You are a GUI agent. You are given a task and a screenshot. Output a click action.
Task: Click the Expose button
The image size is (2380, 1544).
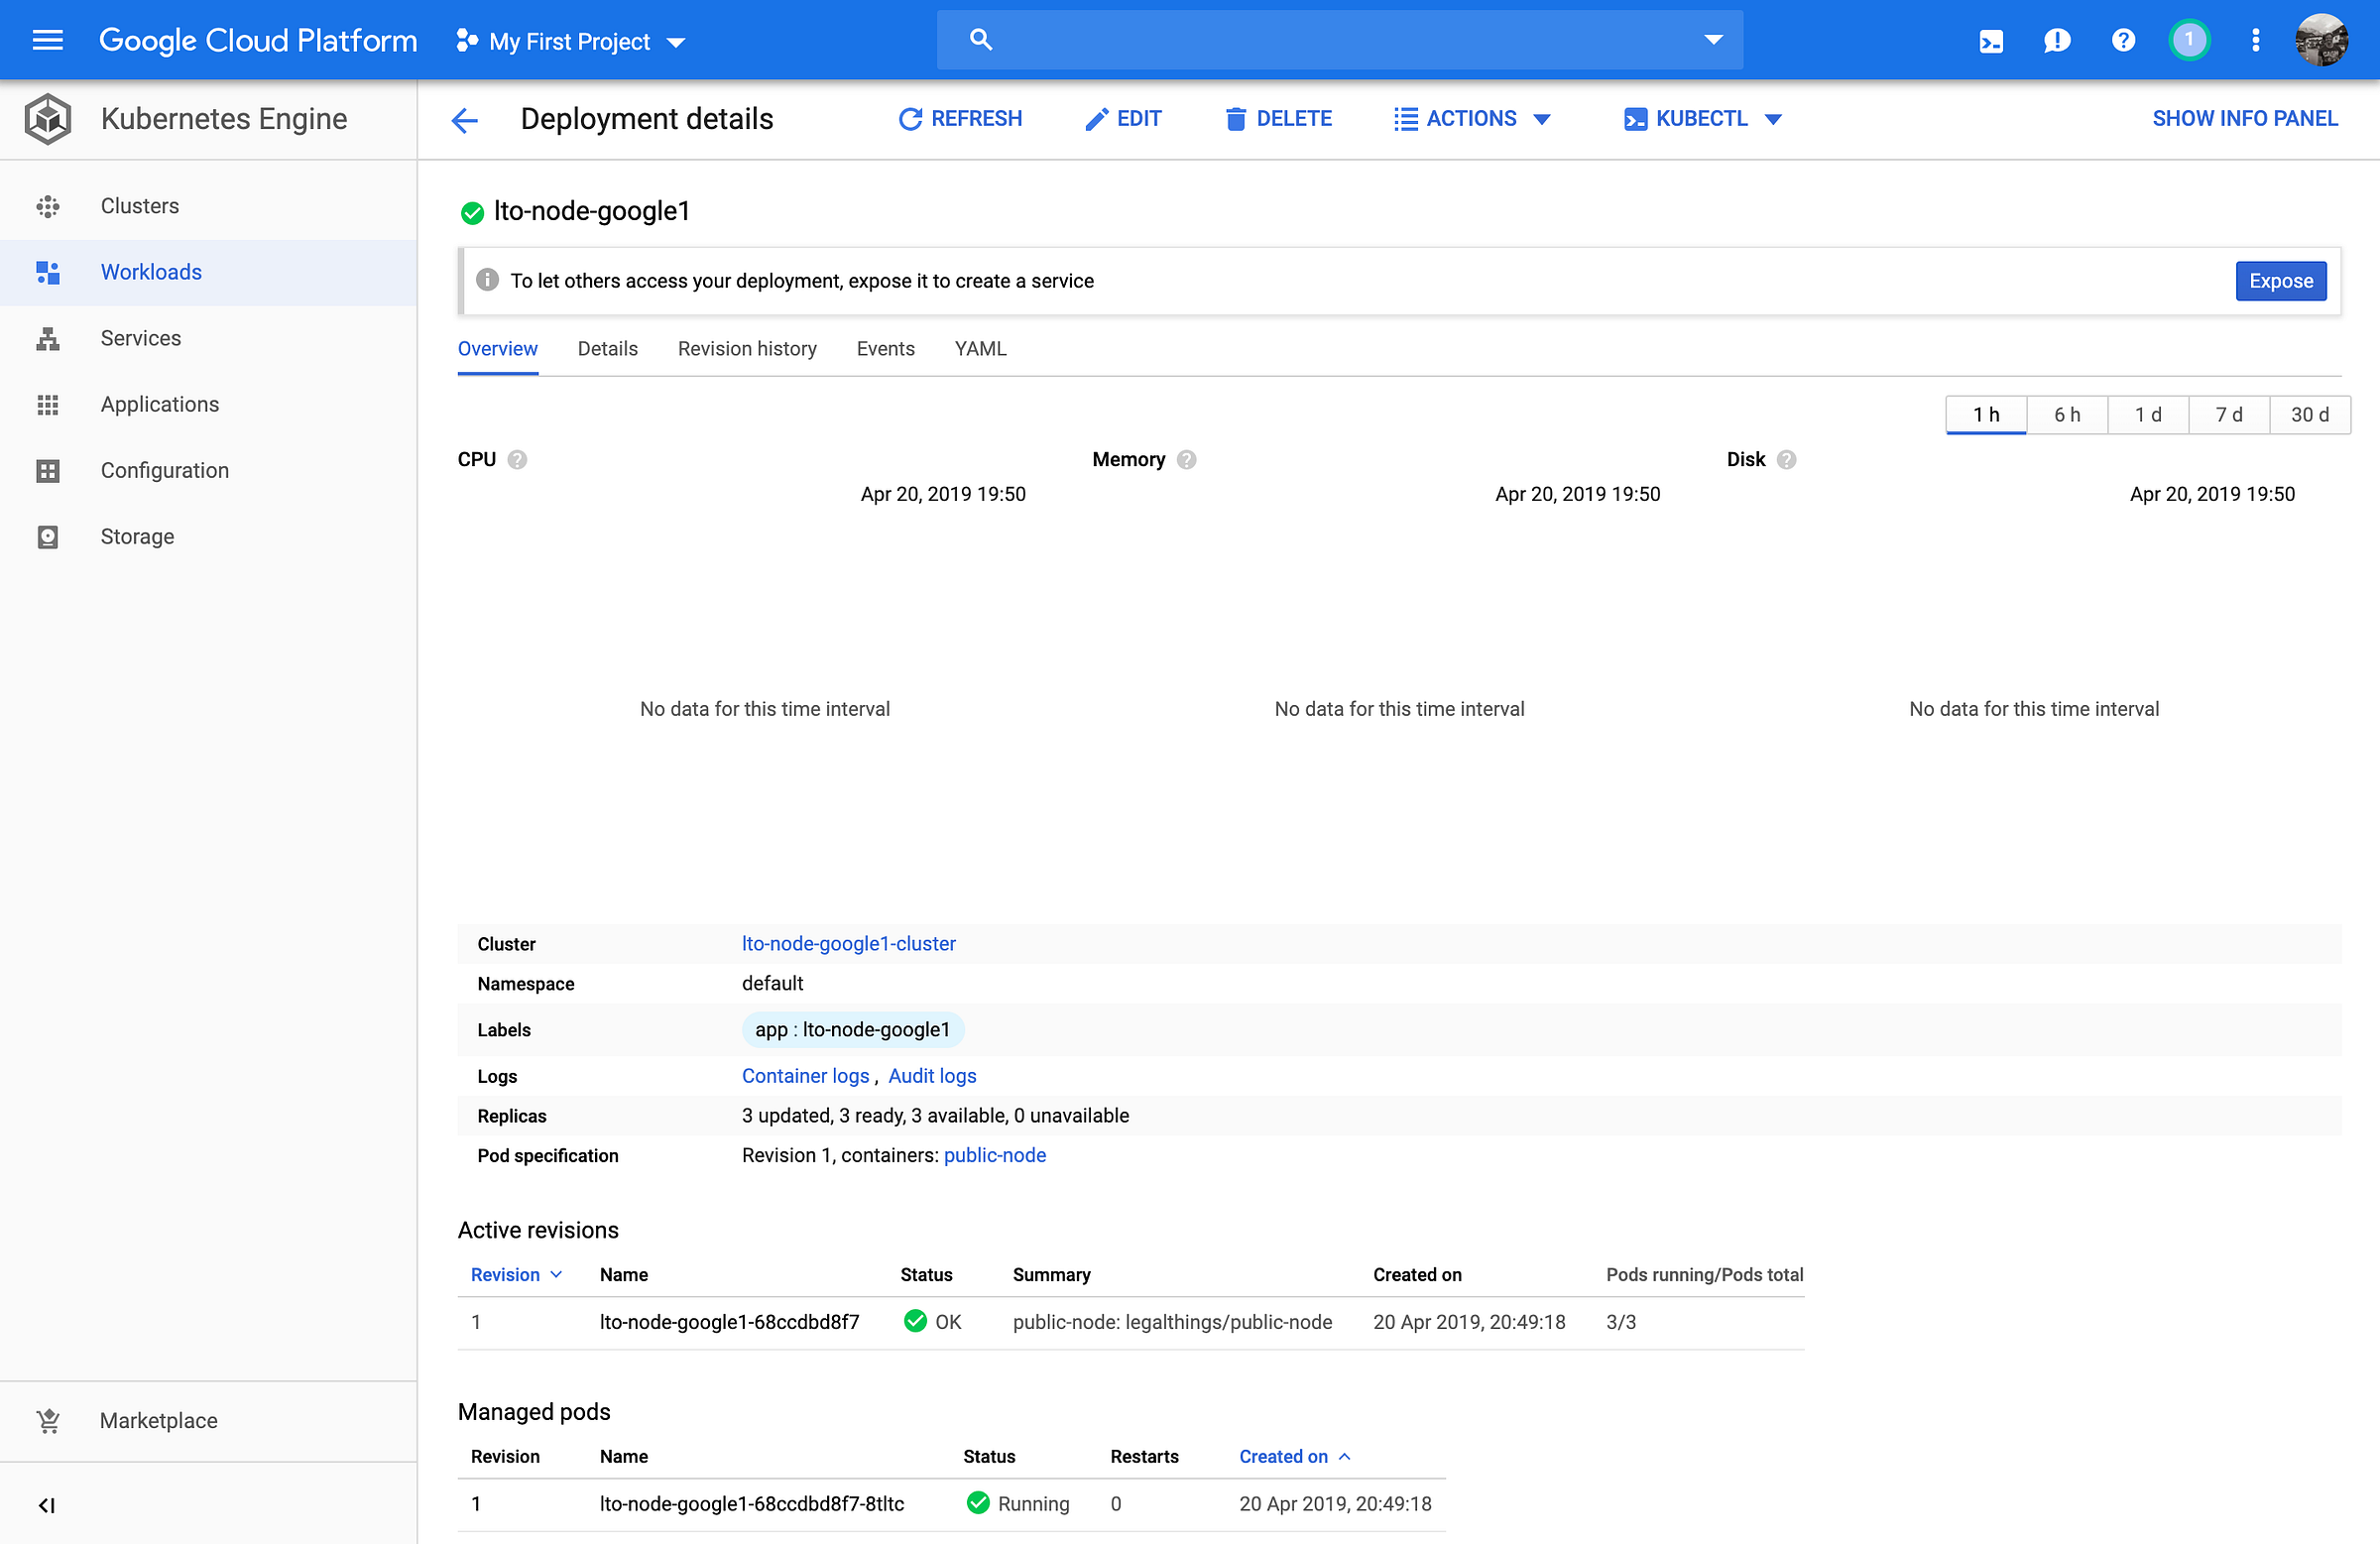pyautogui.click(x=2280, y=281)
